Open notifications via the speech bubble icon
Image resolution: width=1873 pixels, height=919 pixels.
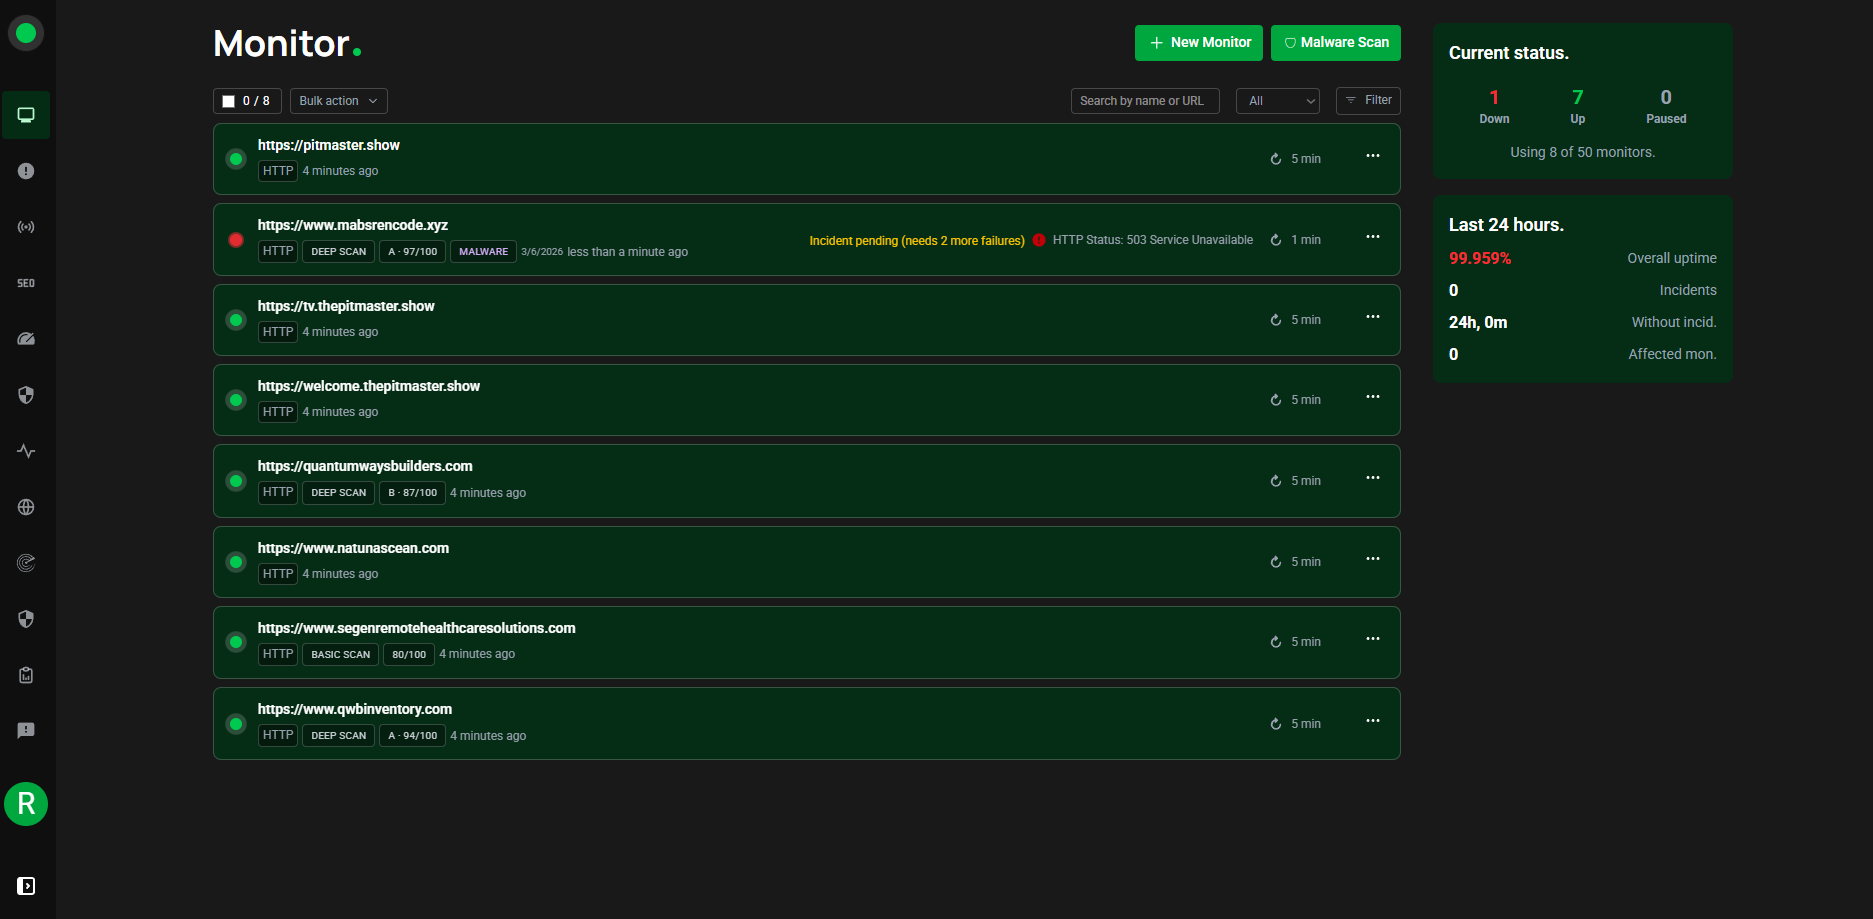pos(26,729)
